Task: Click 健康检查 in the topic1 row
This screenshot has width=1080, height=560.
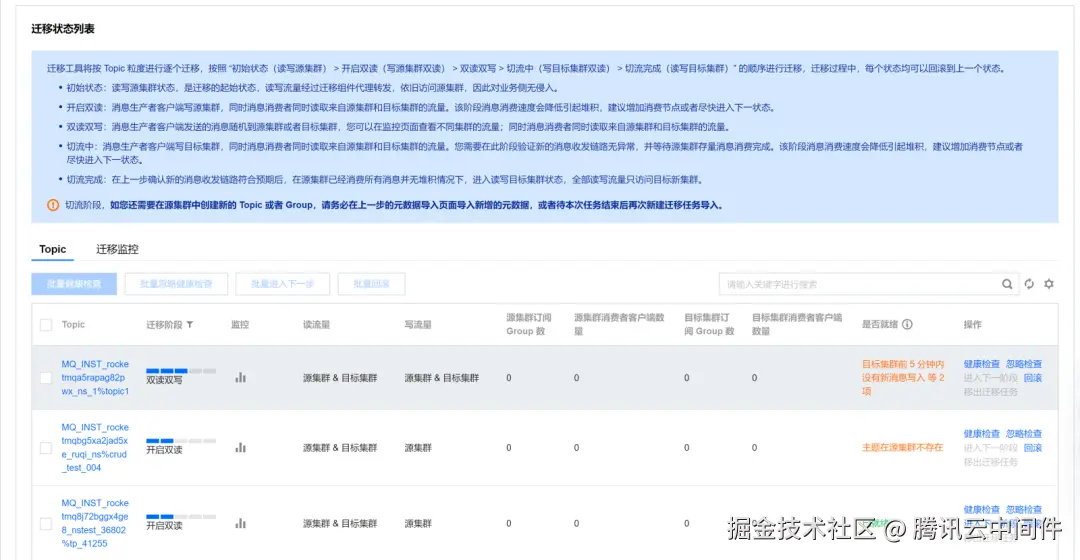Action: [982, 364]
